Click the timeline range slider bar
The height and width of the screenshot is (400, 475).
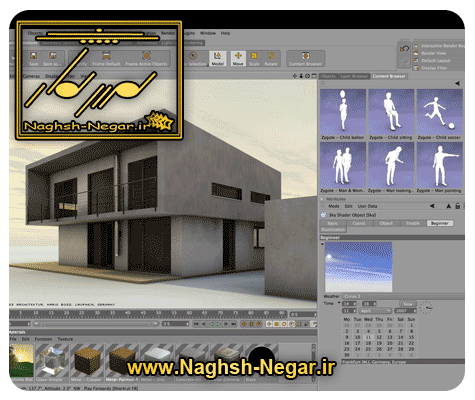click(x=95, y=324)
